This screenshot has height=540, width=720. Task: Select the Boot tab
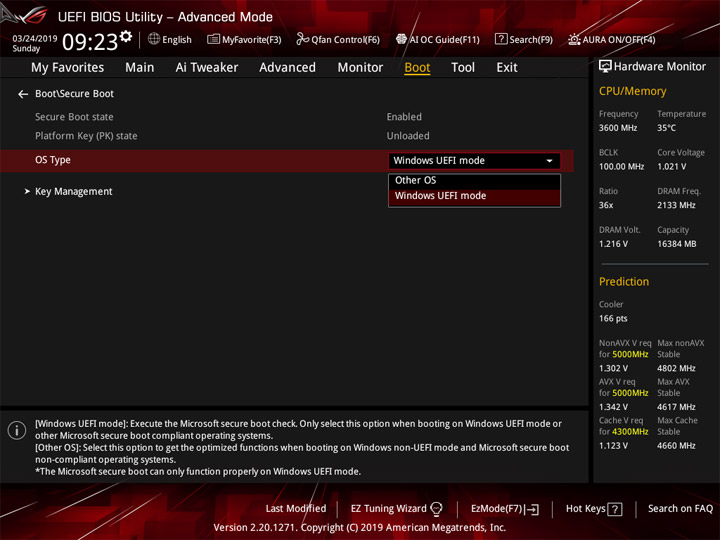[417, 68]
